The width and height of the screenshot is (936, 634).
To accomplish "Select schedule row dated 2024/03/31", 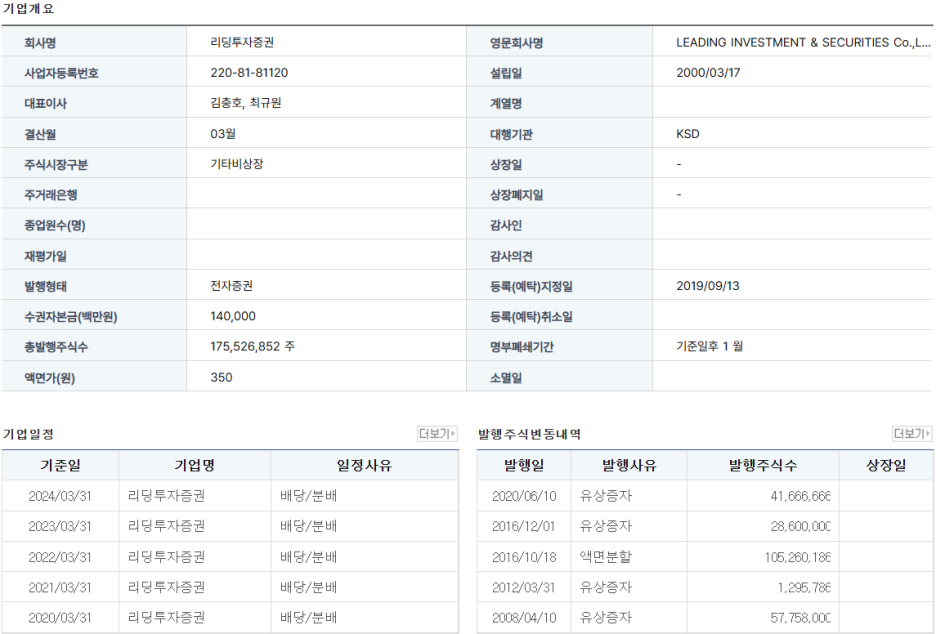I will coord(230,496).
